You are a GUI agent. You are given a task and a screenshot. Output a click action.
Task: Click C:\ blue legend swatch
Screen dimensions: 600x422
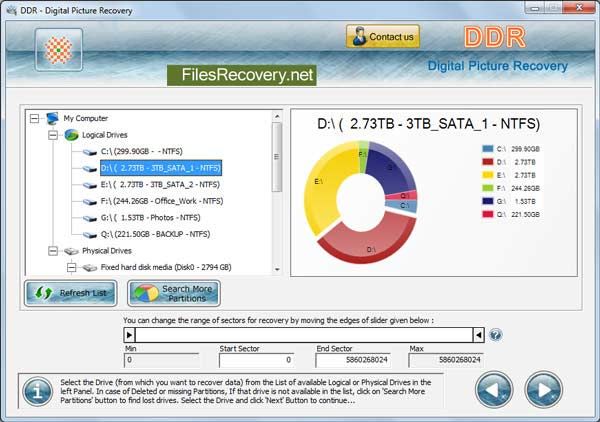[488, 149]
